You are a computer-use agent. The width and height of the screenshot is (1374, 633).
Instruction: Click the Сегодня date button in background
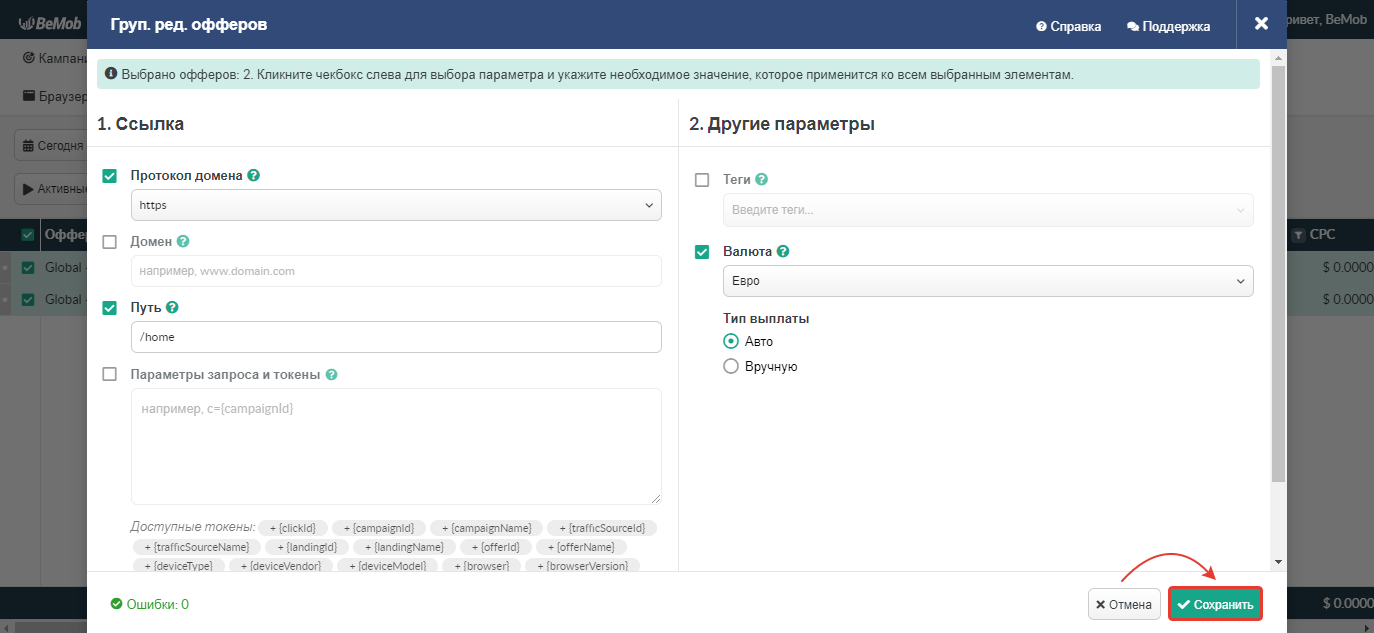click(x=52, y=145)
